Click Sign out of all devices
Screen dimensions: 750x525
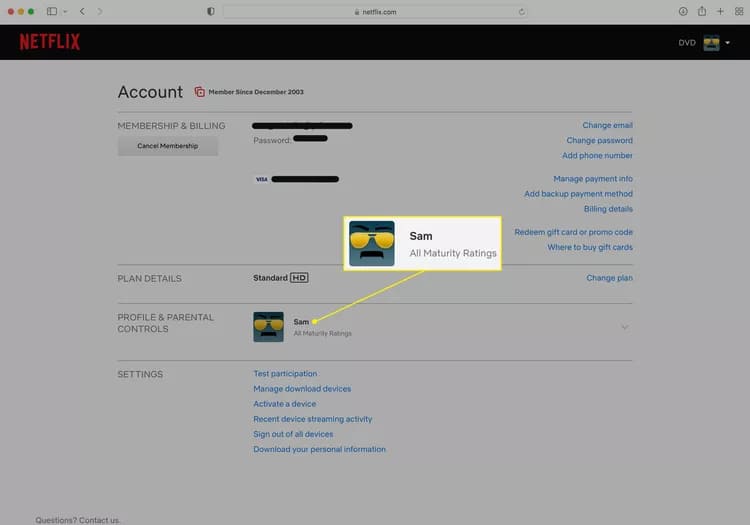pos(293,434)
